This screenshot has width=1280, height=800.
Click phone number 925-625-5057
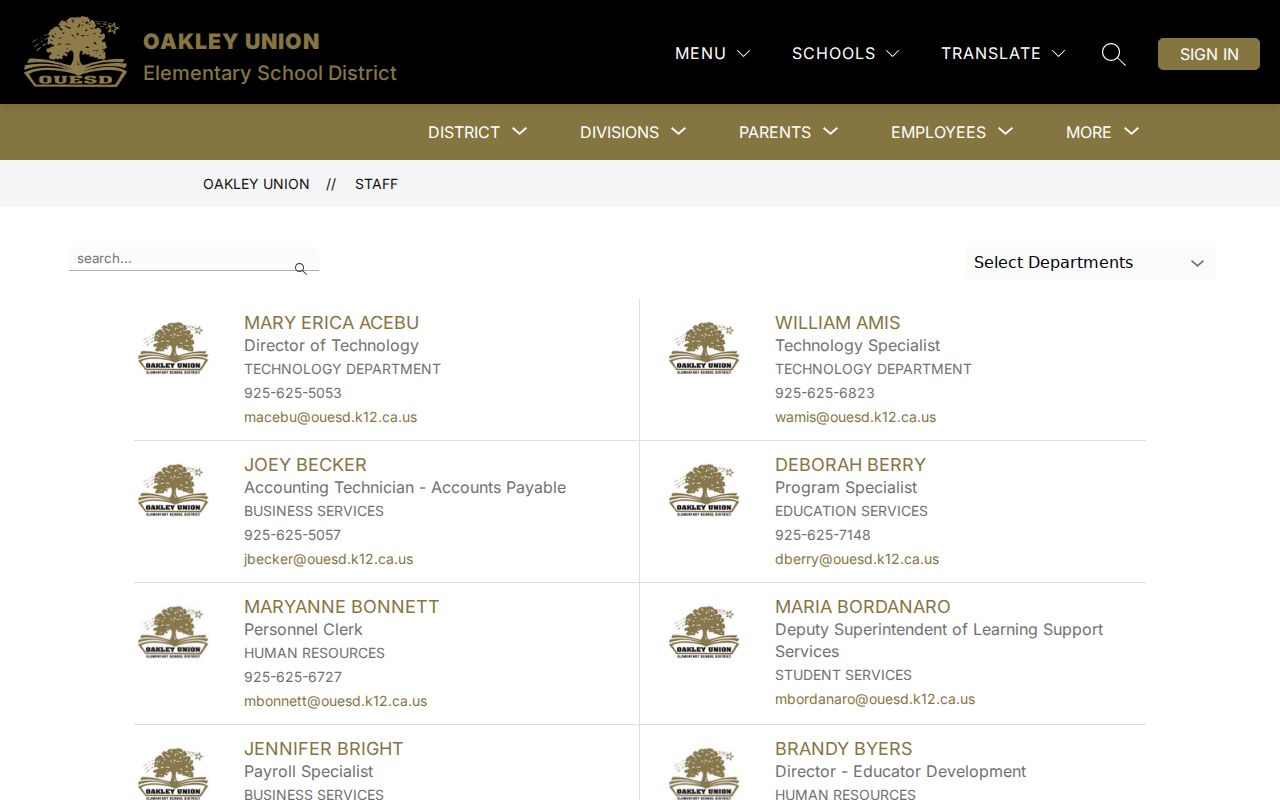(292, 535)
